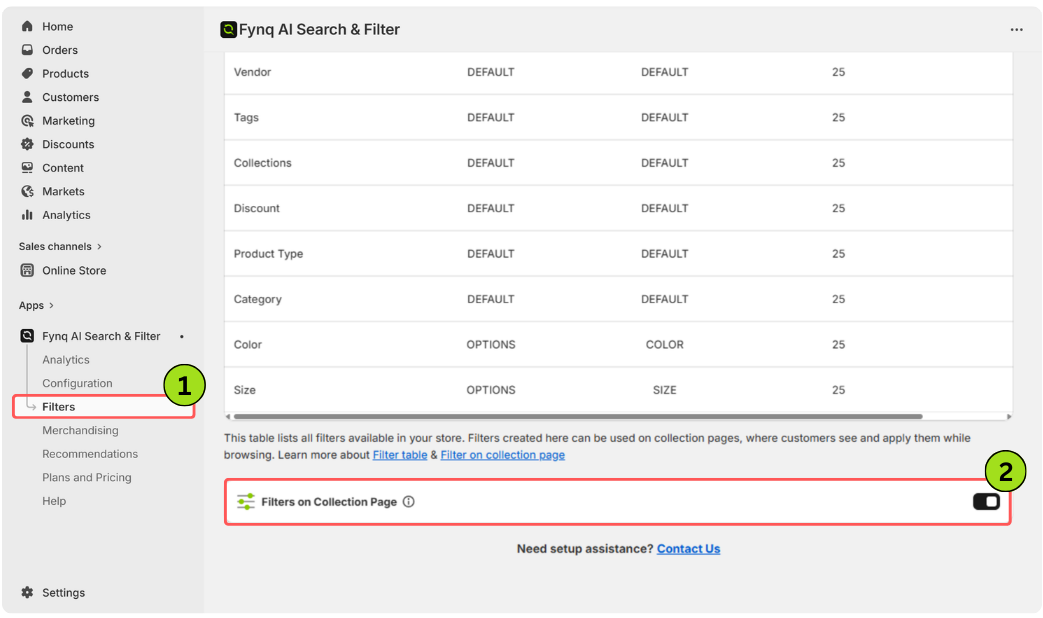Open Fynq AI Search & Filter in sidebar
The width and height of the screenshot is (1043, 618).
point(101,337)
